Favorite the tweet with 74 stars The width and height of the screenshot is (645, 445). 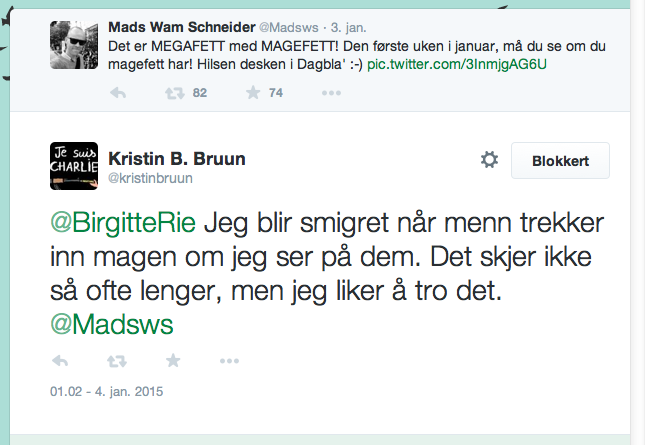pyautogui.click(x=253, y=93)
